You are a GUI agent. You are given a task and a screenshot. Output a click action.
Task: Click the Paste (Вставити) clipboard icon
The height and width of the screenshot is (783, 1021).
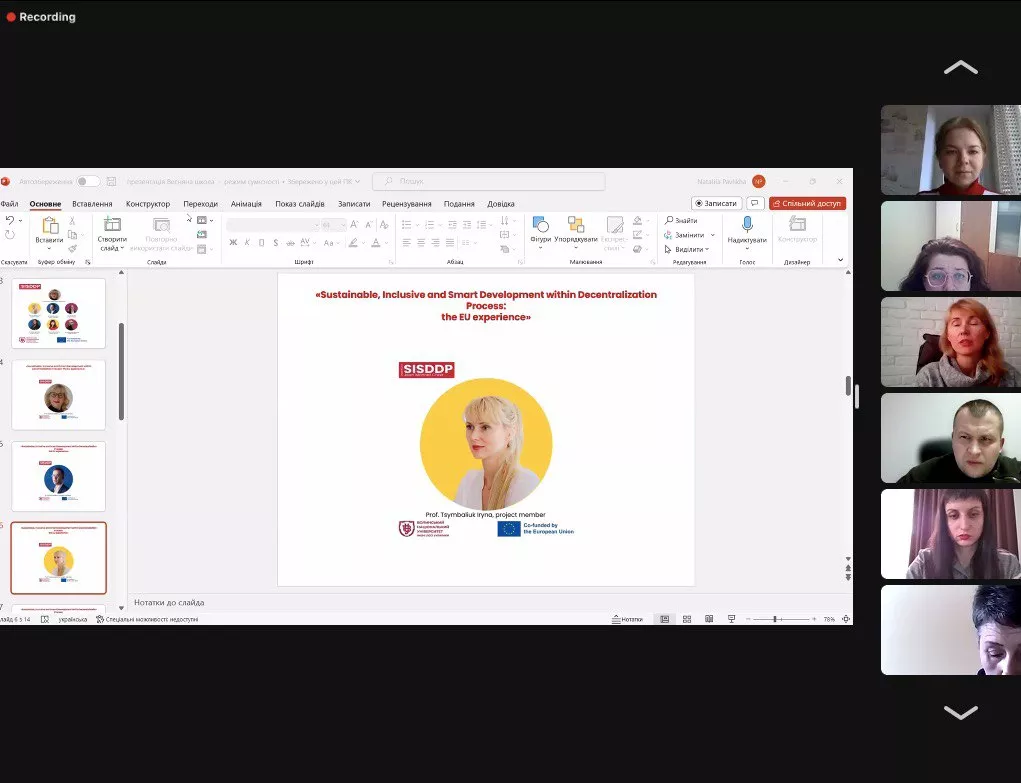[49, 225]
